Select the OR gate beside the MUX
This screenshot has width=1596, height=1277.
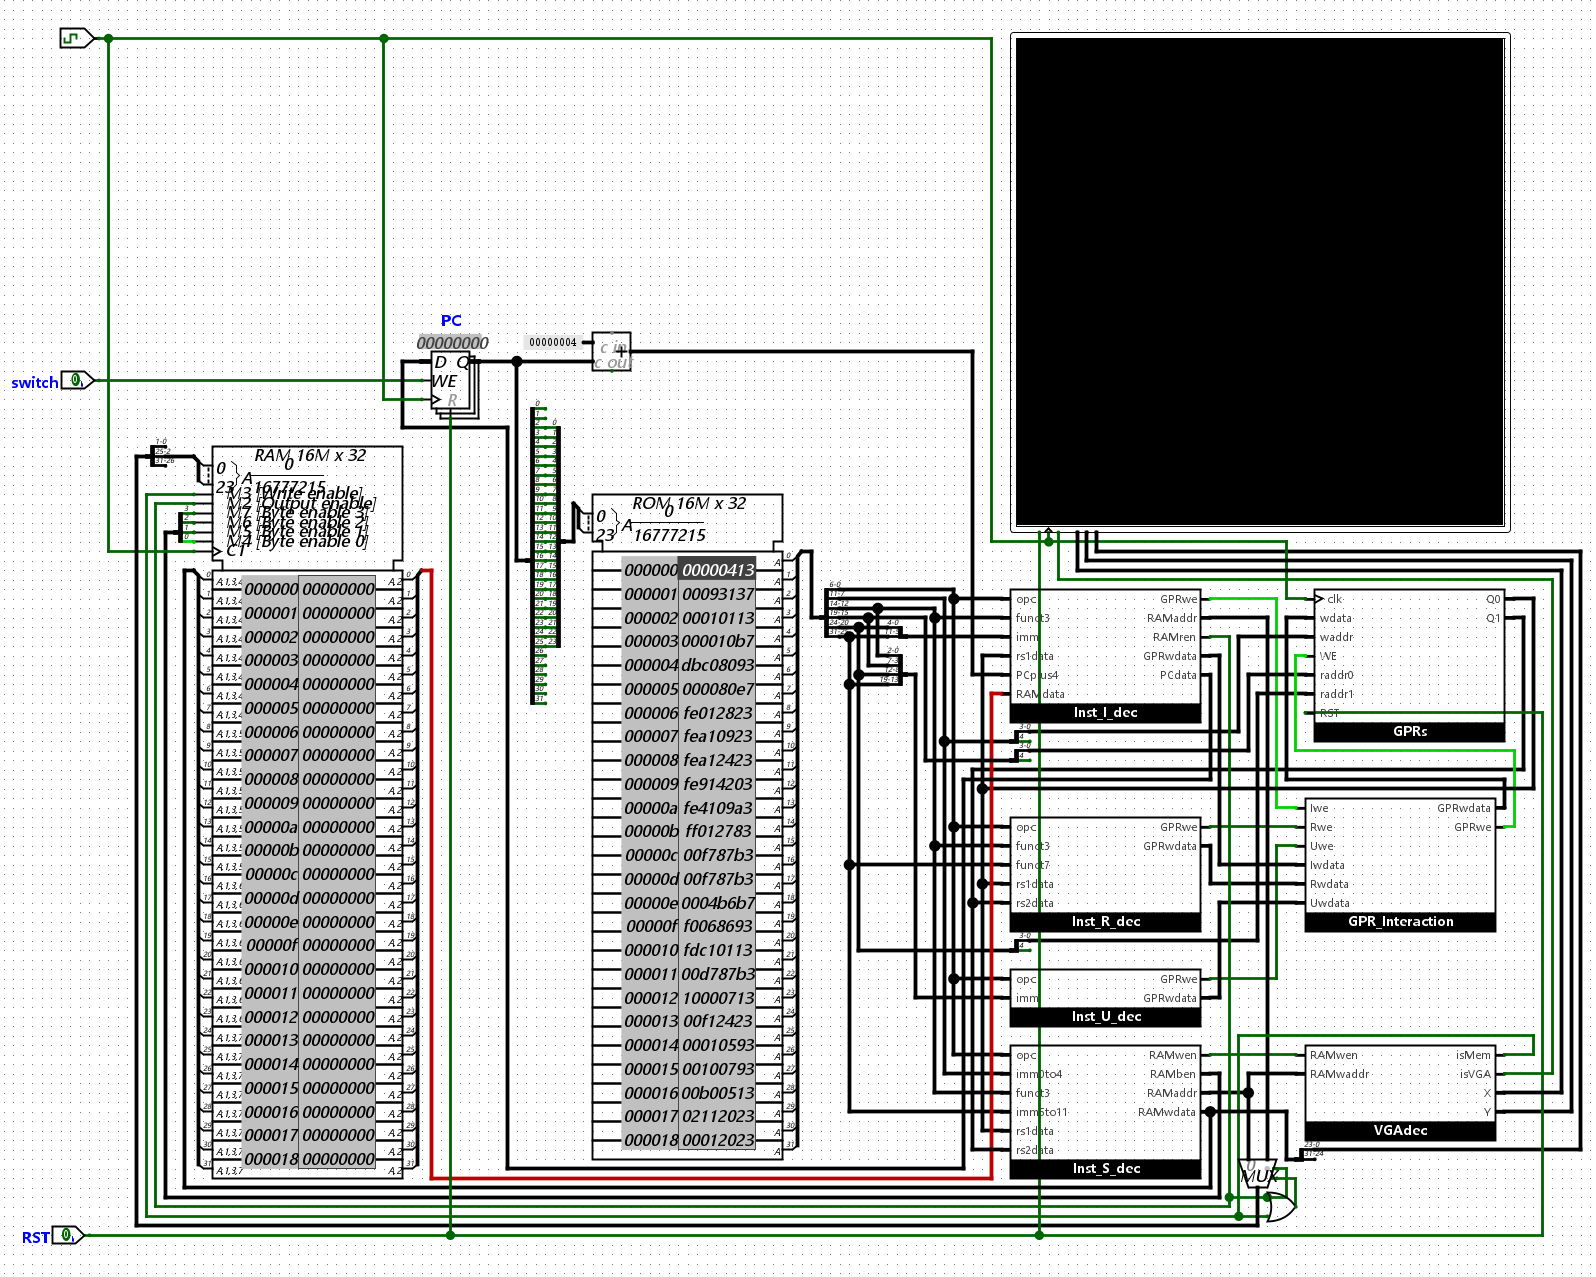[1279, 1207]
